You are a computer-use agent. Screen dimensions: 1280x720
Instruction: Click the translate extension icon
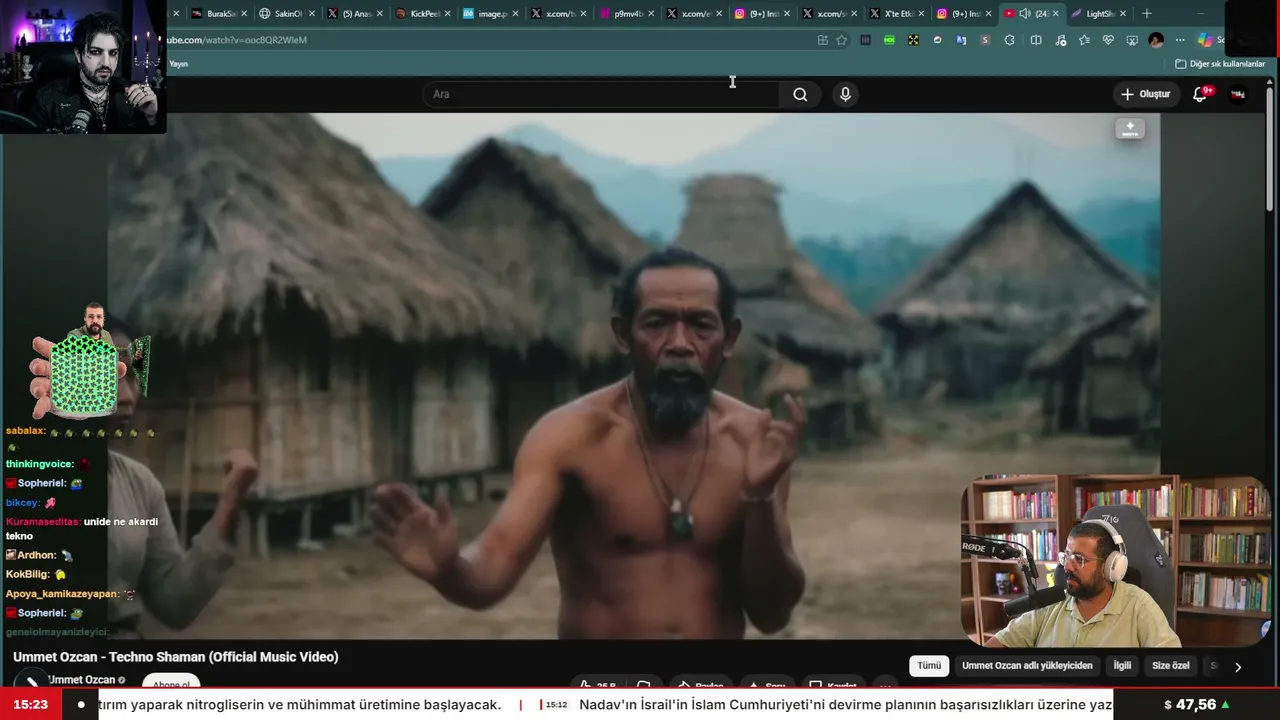(x=961, y=40)
